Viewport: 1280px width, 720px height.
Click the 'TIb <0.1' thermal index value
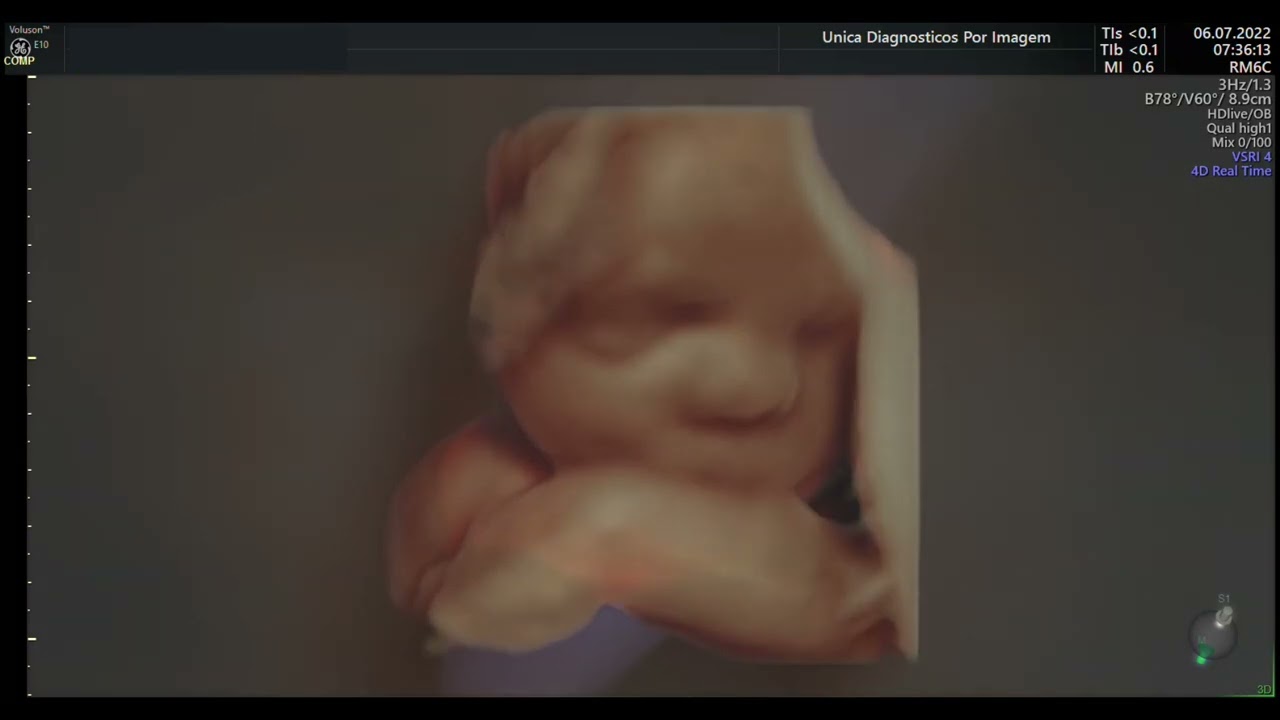click(1129, 50)
